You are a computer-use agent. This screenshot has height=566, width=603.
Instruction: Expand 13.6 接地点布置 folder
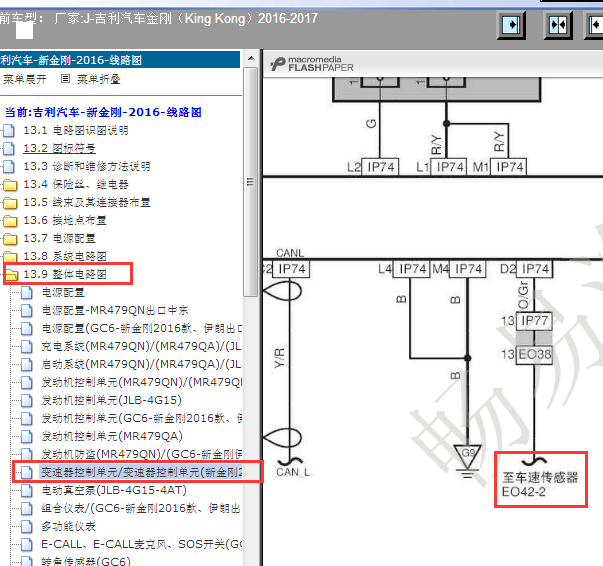pyautogui.click(x=65, y=221)
